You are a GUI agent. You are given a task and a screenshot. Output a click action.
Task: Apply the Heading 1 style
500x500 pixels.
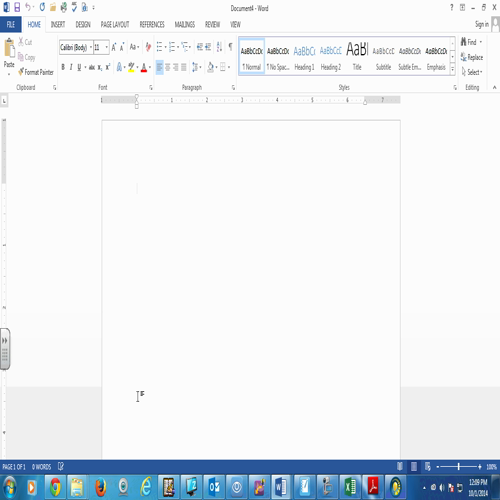click(304, 57)
